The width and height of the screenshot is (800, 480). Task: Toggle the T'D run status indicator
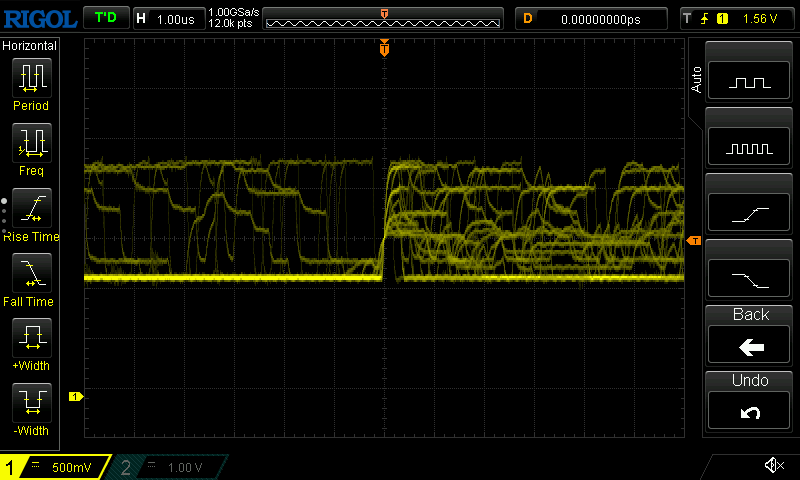point(105,18)
